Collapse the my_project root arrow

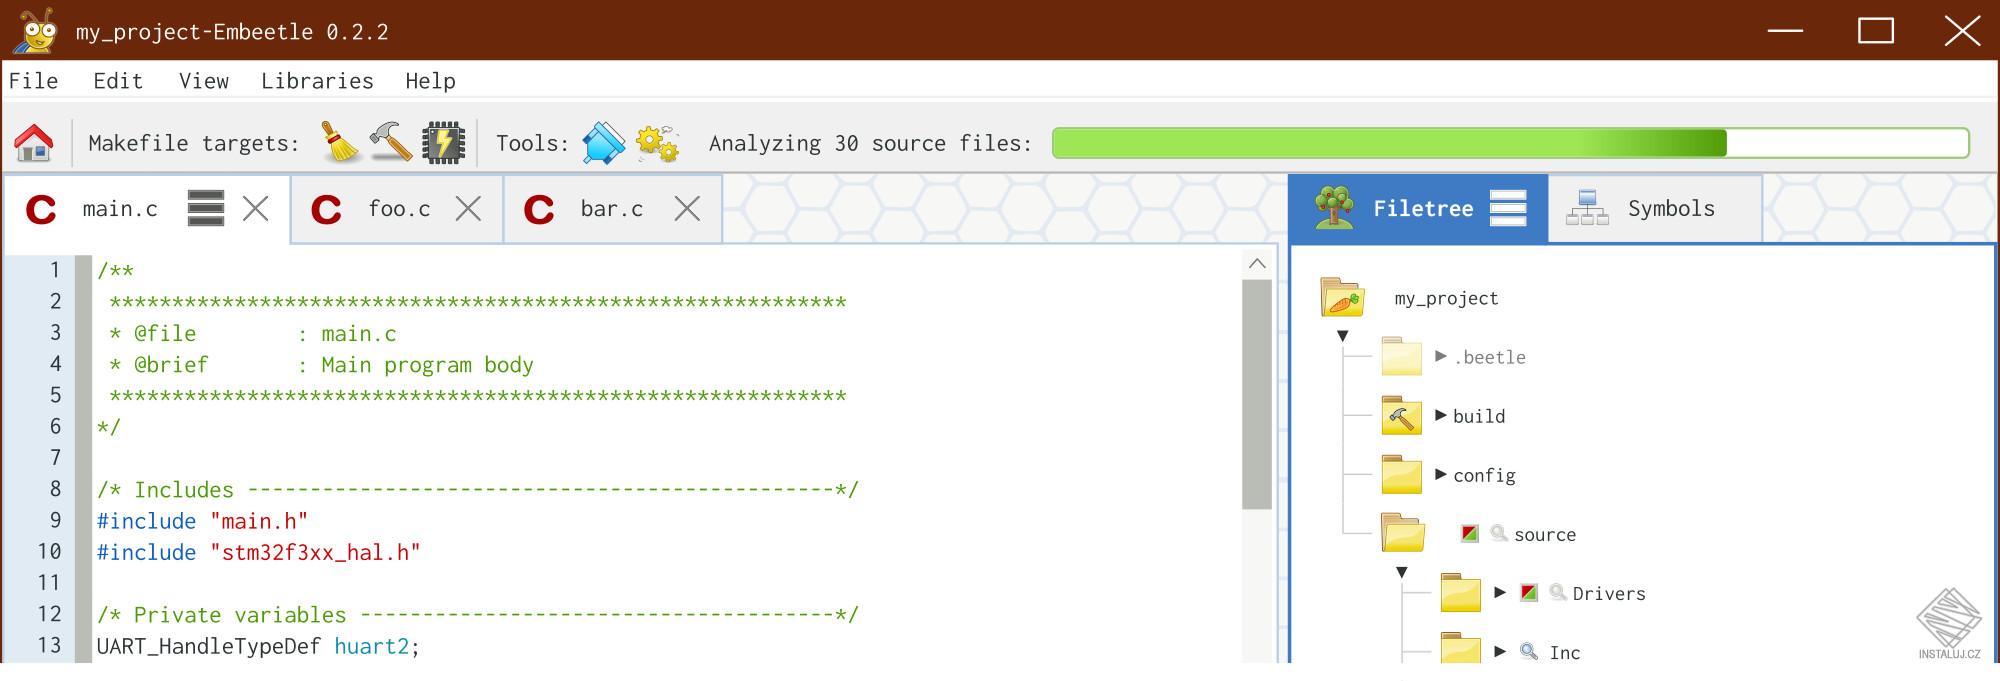pos(1342,336)
